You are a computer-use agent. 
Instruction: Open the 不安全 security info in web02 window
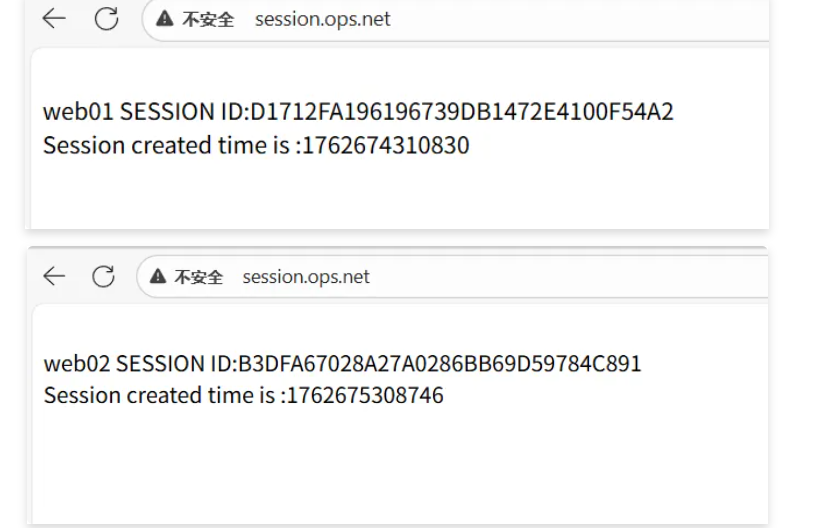(198, 277)
